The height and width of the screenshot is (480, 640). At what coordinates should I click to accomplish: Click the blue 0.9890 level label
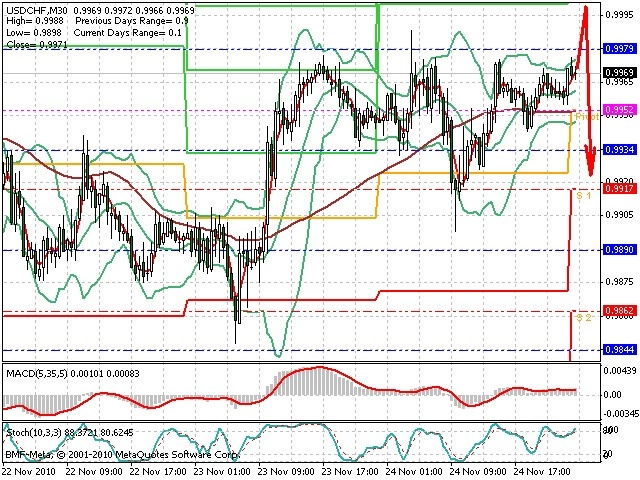point(619,249)
